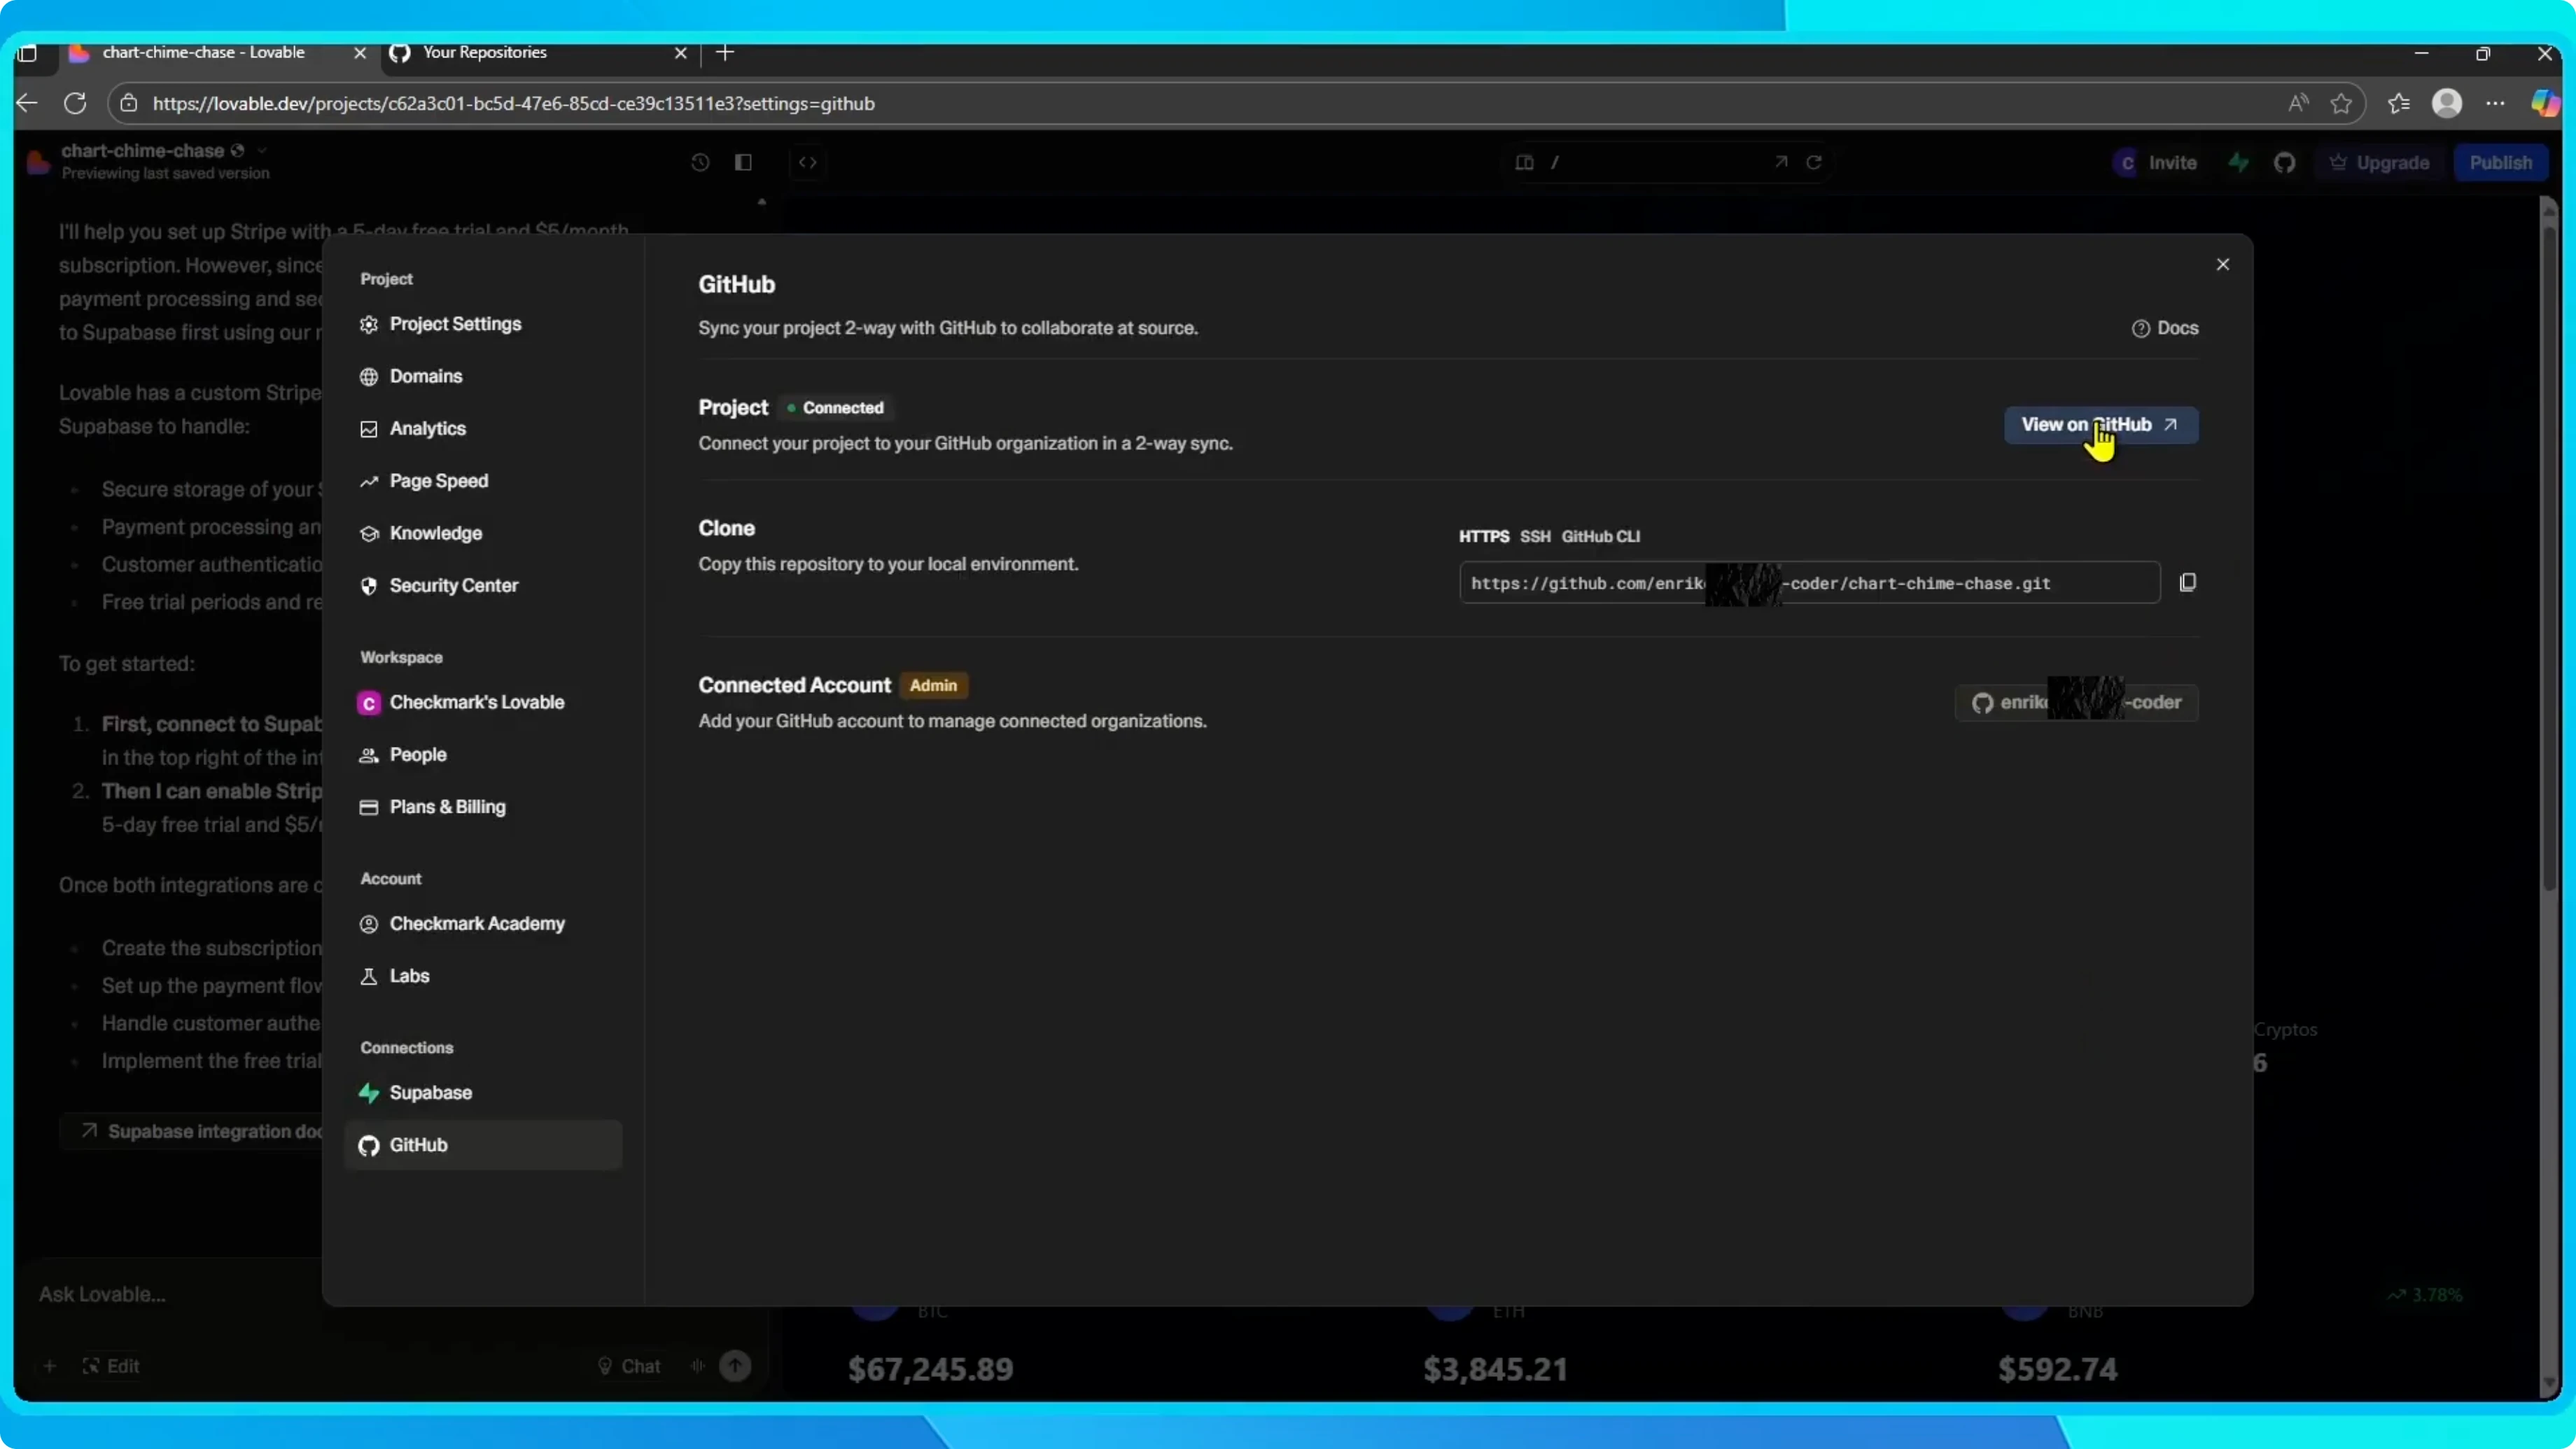Click the Publish button
The image size is (2576, 1449).
pos(2500,163)
